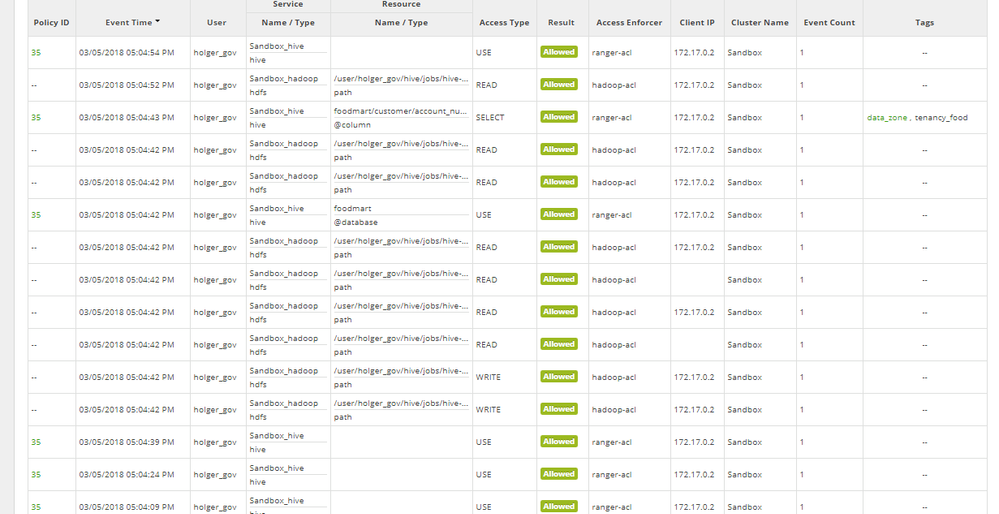This screenshot has width=999, height=514.
Task: Click client IP 172.17.0.2 in 05:04:39 PM row
Action: (694, 443)
